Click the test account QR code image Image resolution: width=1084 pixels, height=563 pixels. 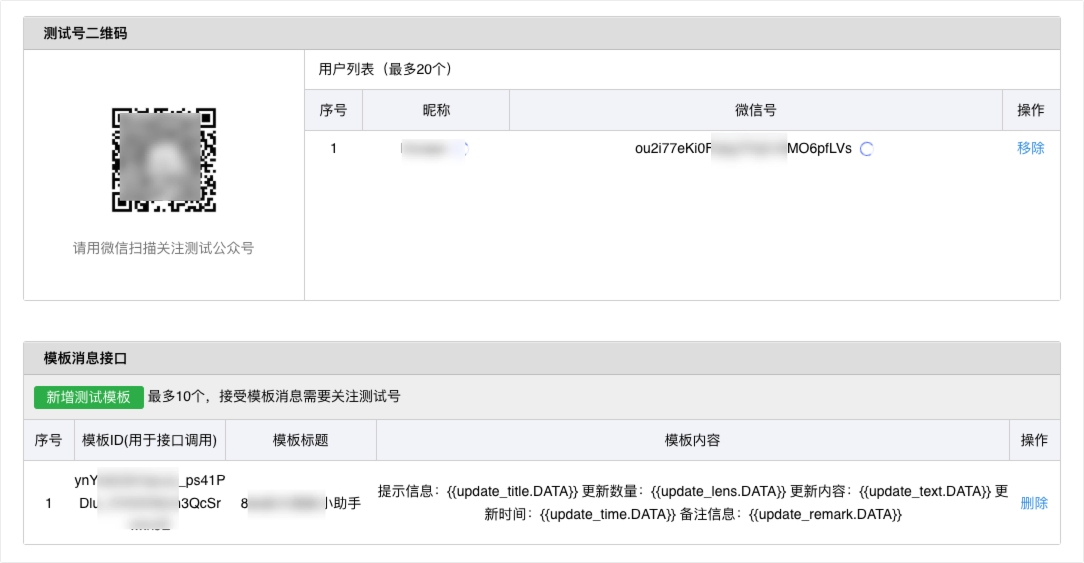pyautogui.click(x=164, y=160)
